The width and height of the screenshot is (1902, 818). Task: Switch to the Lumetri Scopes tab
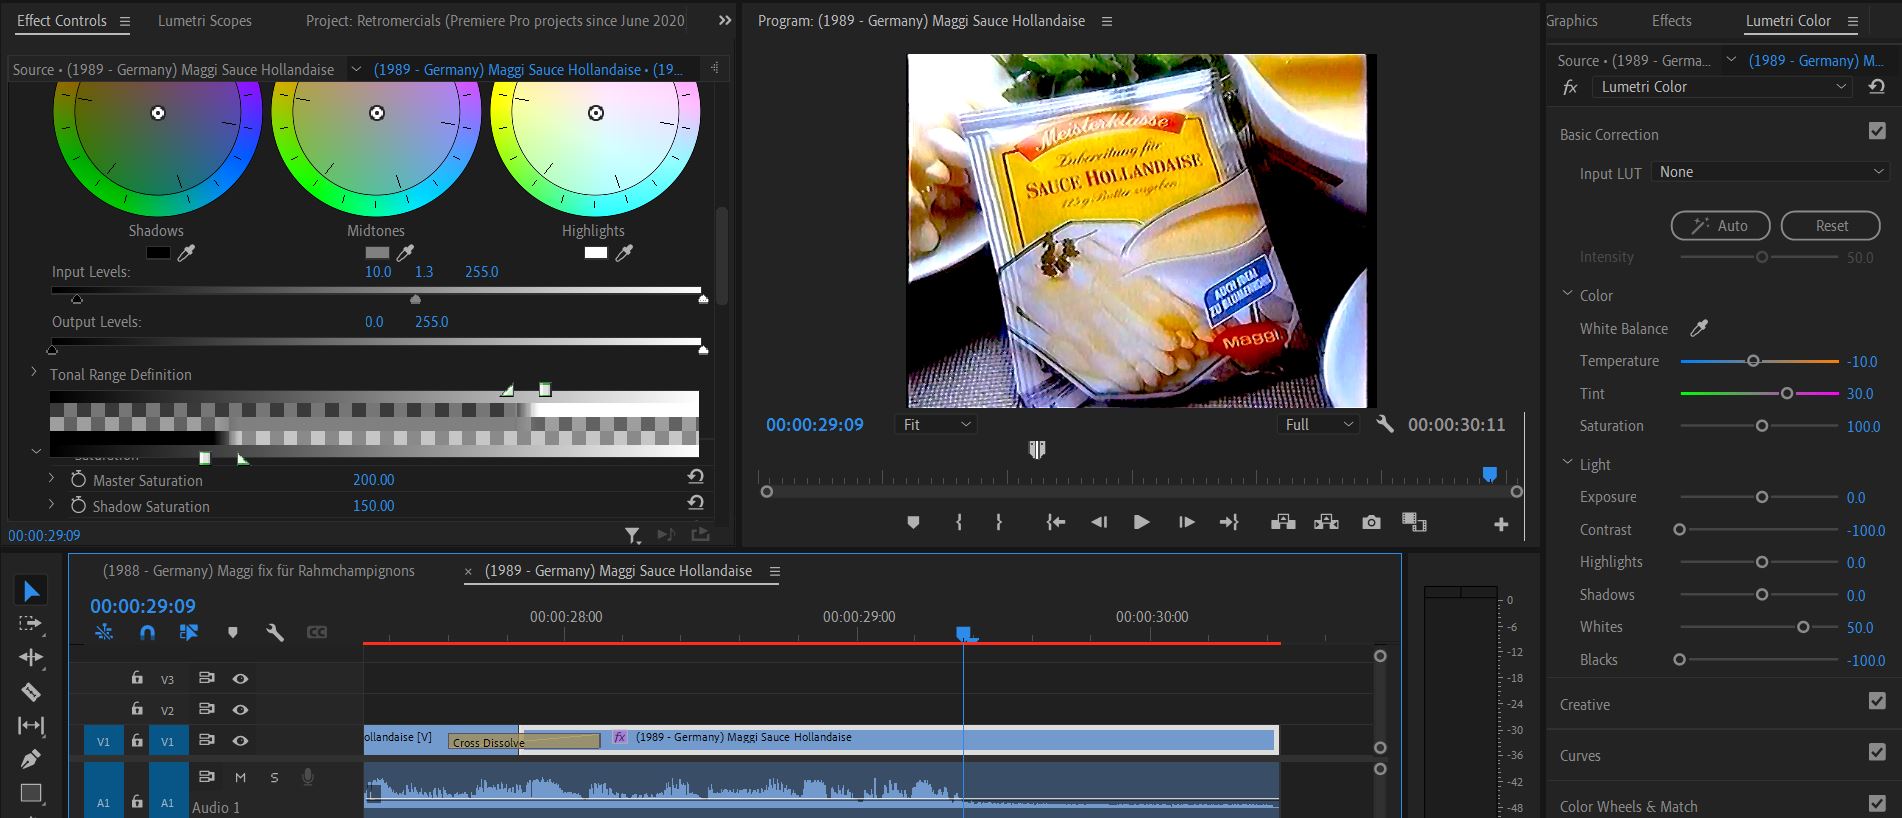point(205,20)
